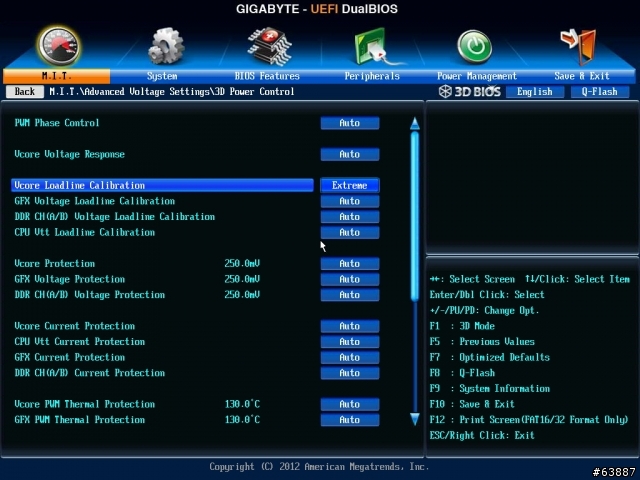Open DDR CH(A/B) Current Protection Auto option

[x=350, y=373]
